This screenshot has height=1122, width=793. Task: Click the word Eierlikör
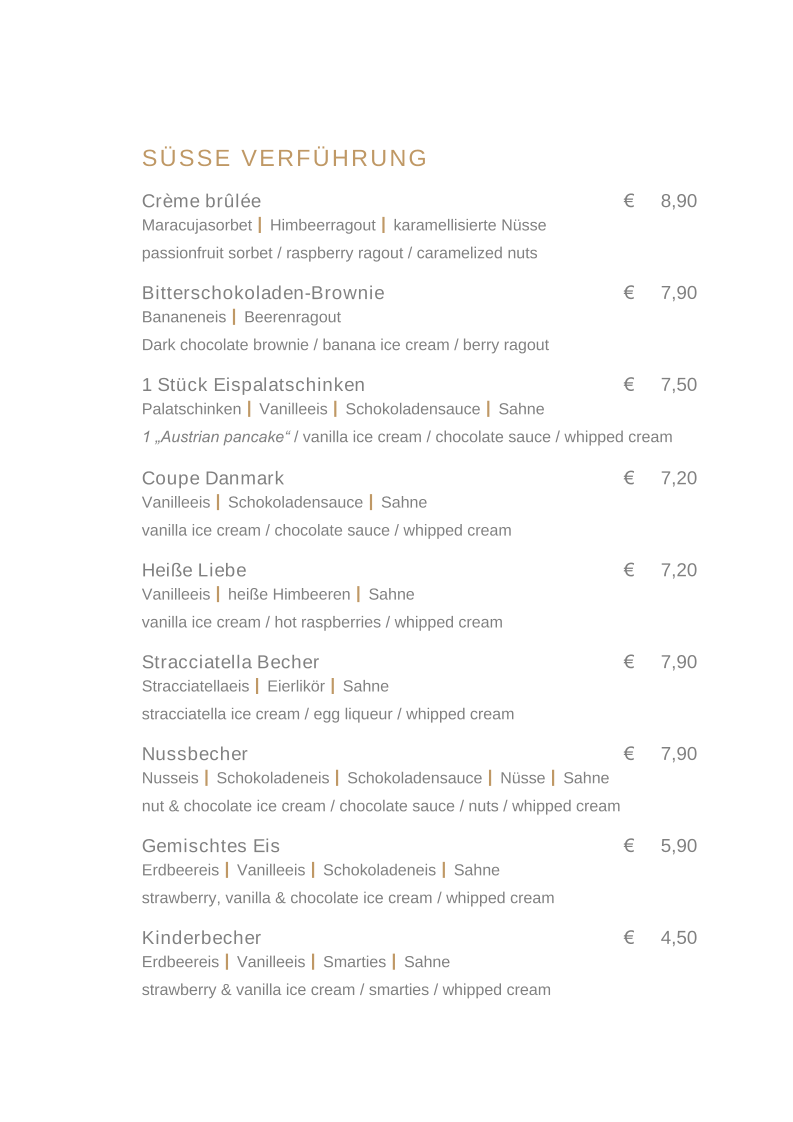296,686
